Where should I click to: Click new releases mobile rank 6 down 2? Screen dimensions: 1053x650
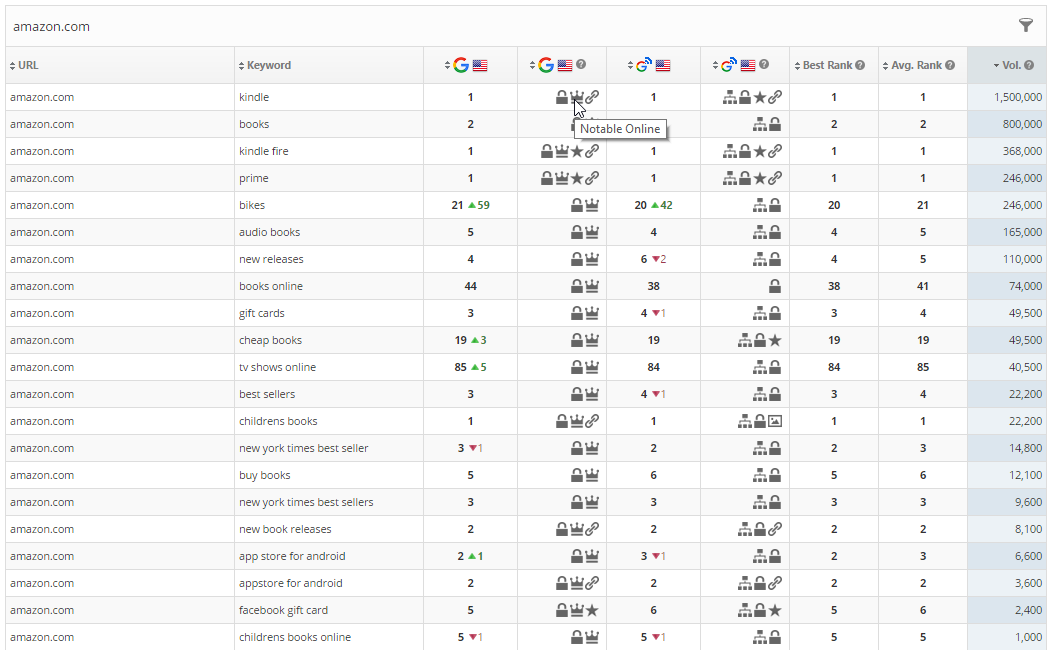(x=653, y=259)
